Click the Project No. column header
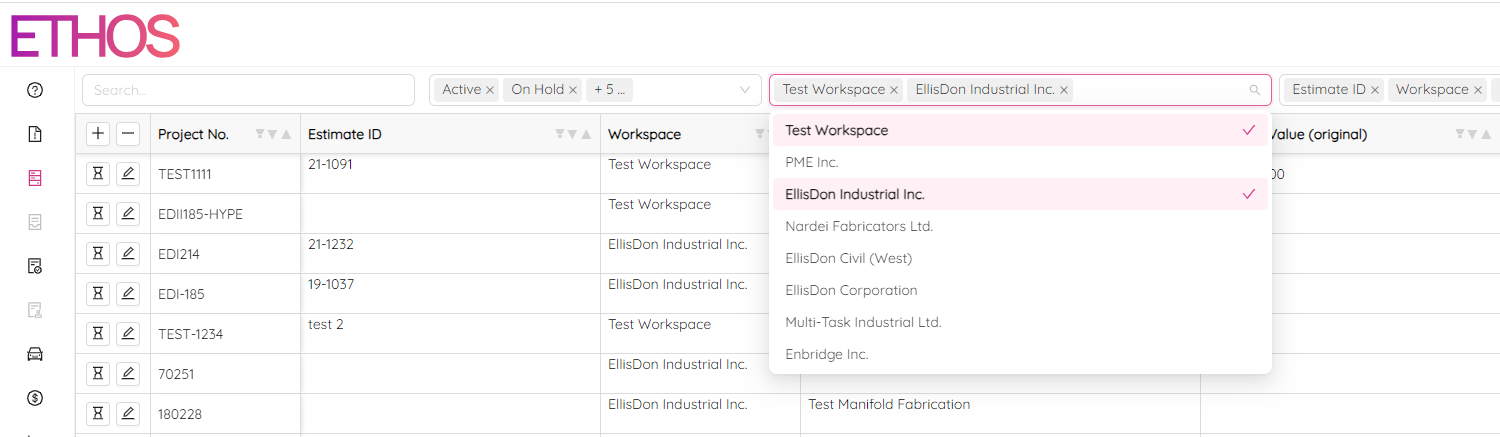Viewport: 1500px width, 437px height. 225,134
